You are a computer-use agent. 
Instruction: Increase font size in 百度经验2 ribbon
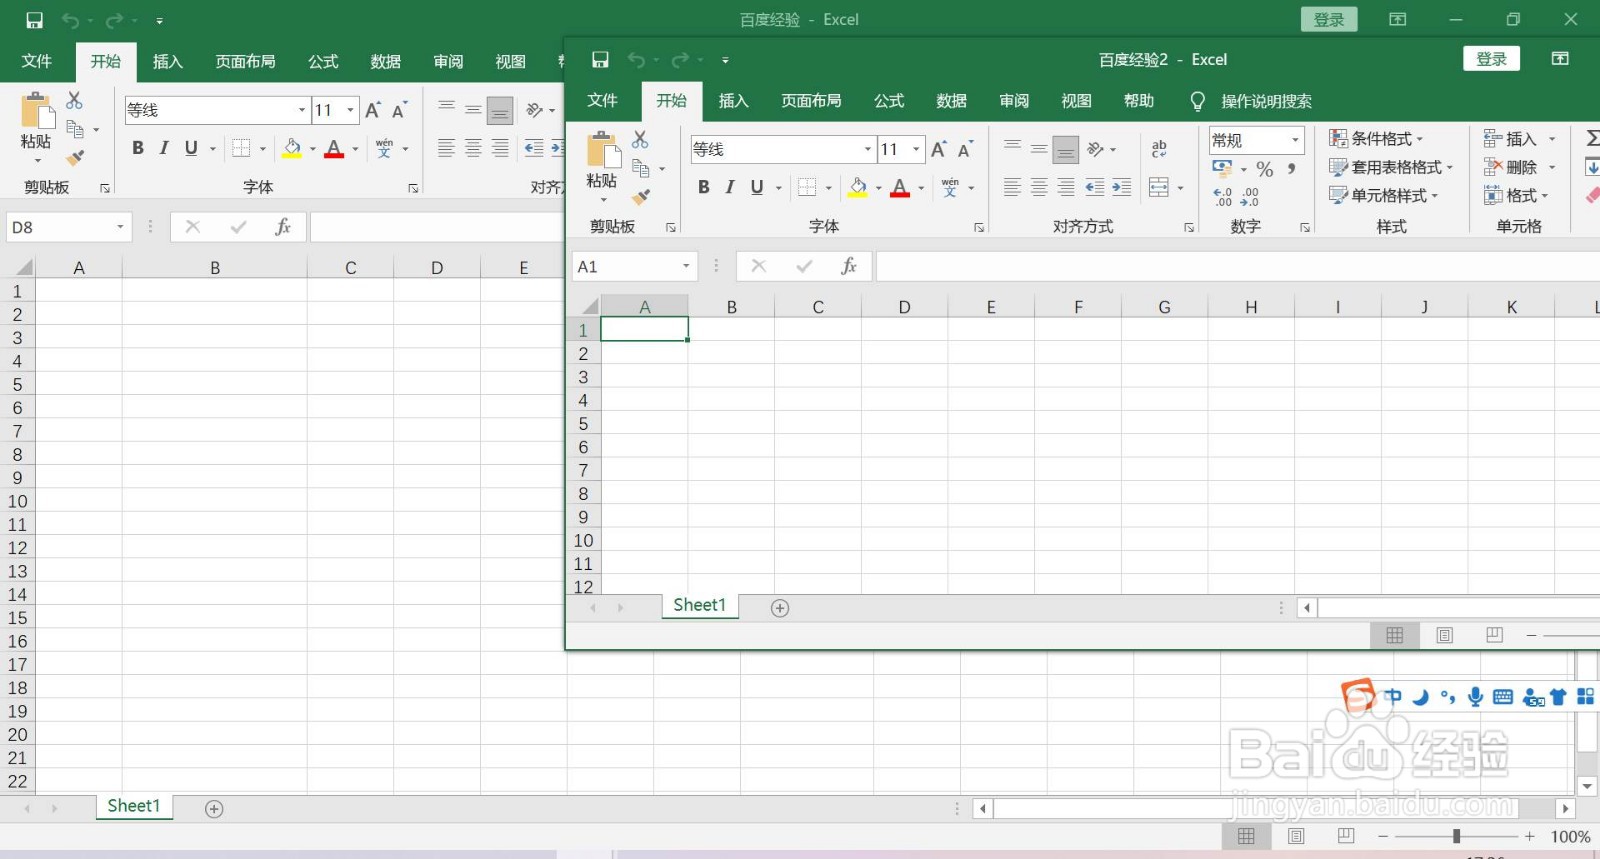[x=939, y=149]
